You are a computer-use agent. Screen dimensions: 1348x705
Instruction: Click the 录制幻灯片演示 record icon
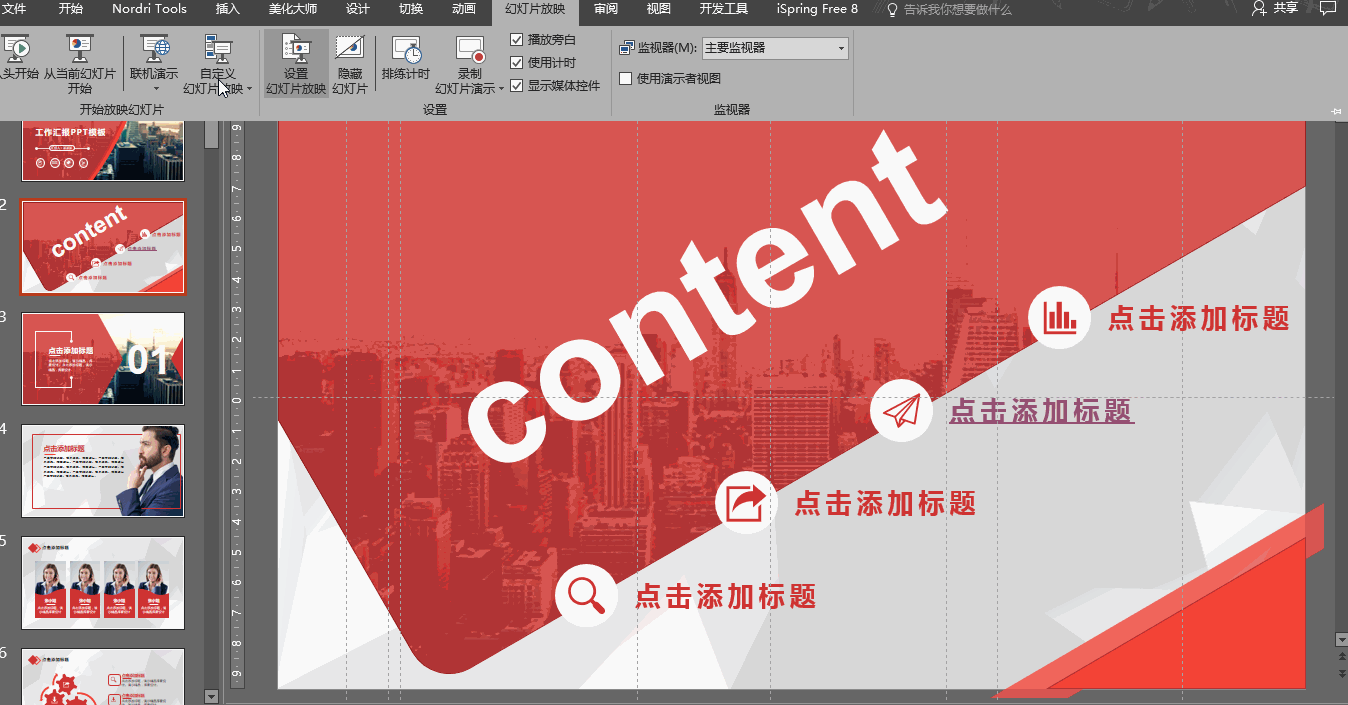tap(470, 49)
